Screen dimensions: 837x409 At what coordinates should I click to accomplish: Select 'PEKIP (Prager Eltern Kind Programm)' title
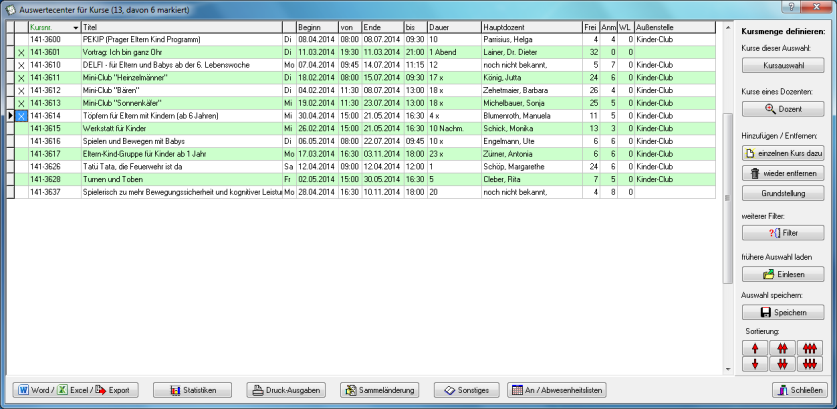coord(141,40)
